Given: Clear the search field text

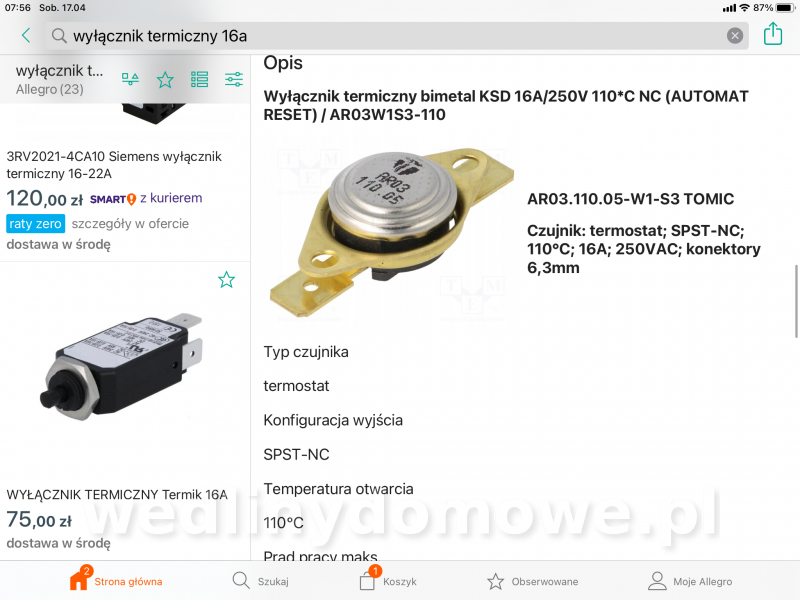Looking at the screenshot, I should (x=735, y=36).
